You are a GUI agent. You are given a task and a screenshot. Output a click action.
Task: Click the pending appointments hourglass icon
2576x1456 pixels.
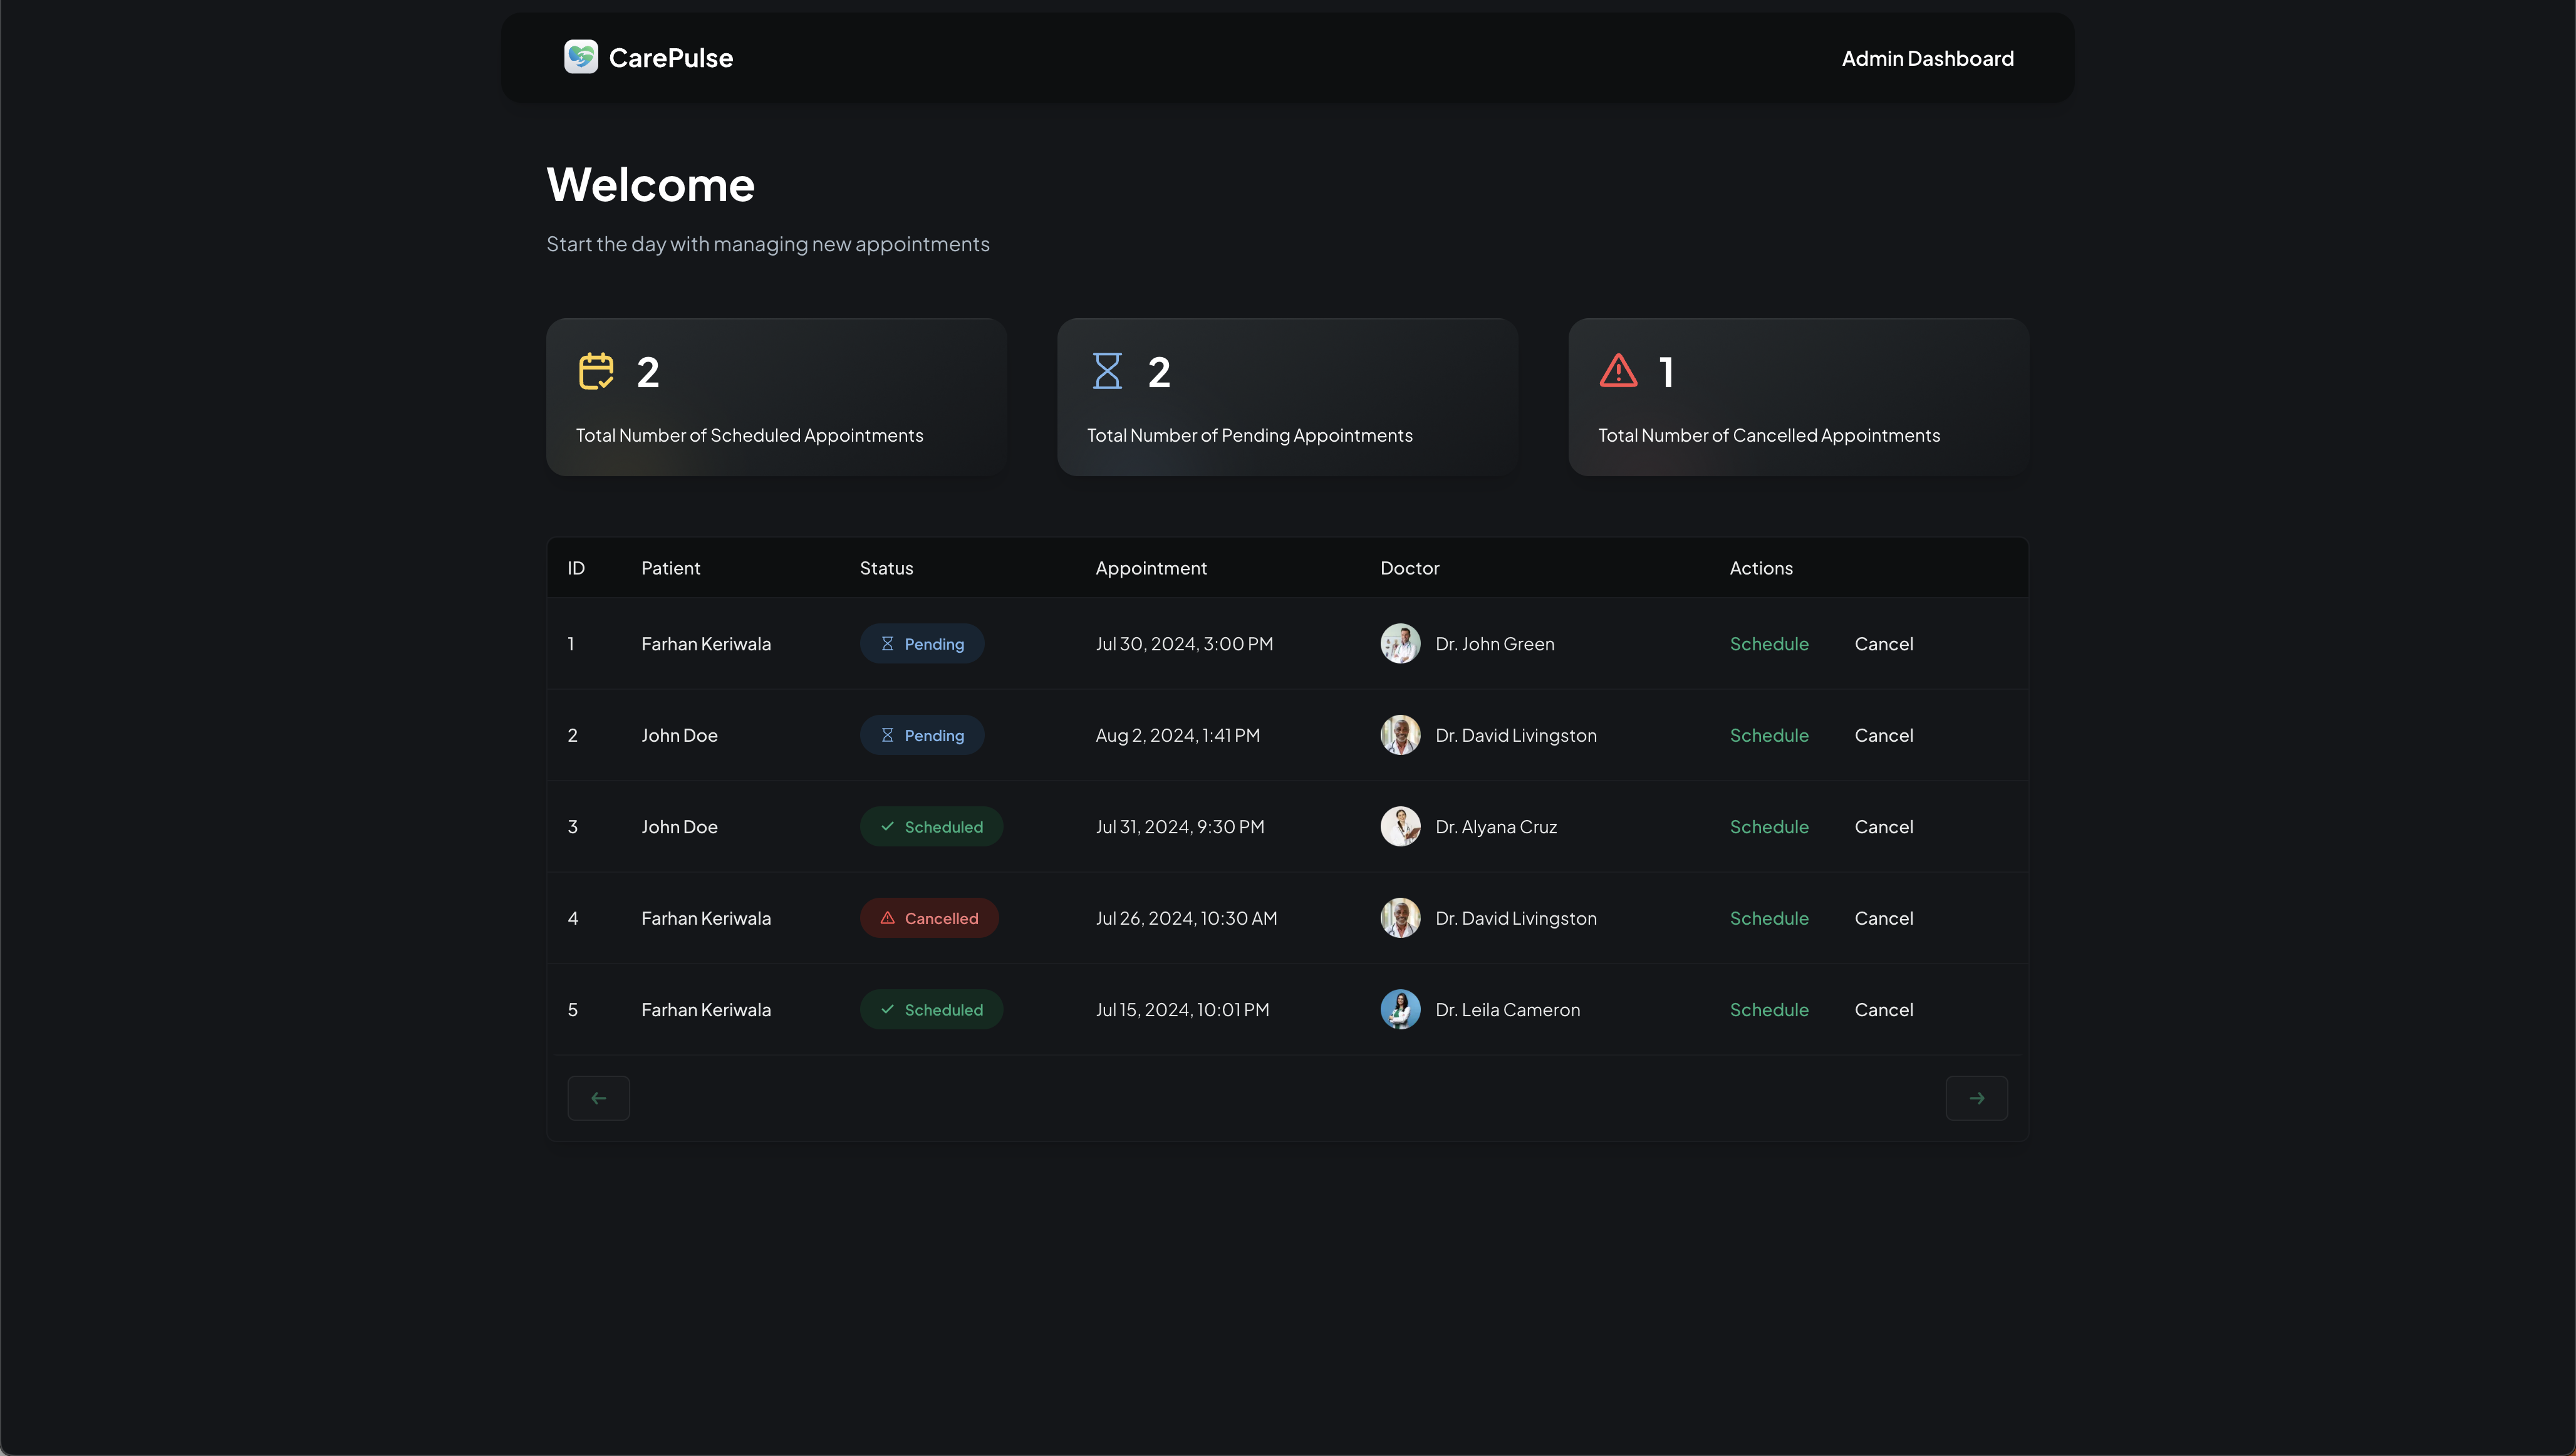pos(1107,371)
